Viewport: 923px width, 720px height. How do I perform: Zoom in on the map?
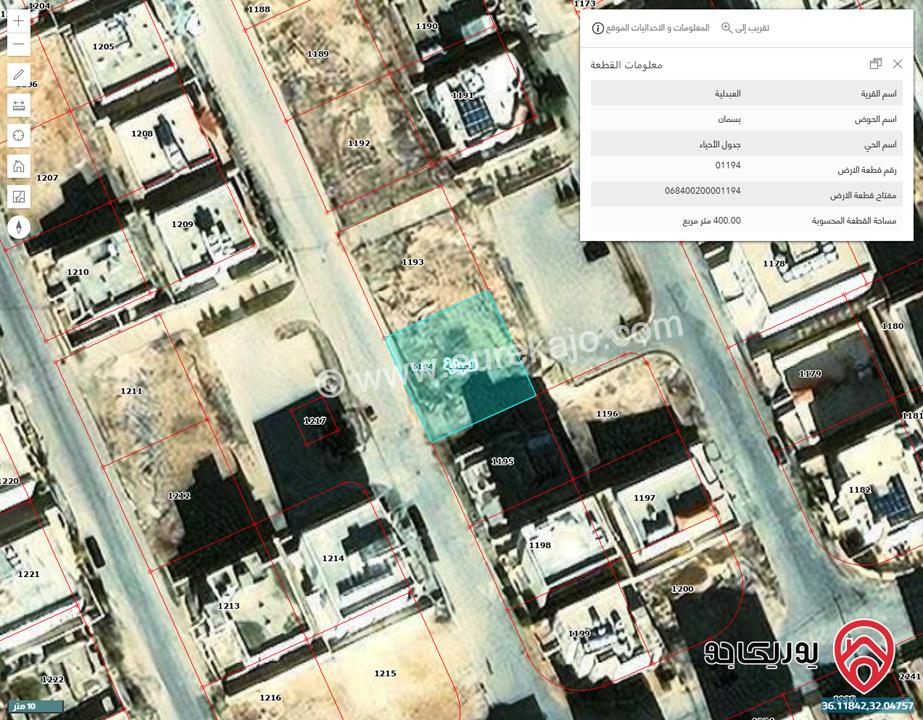(19, 20)
